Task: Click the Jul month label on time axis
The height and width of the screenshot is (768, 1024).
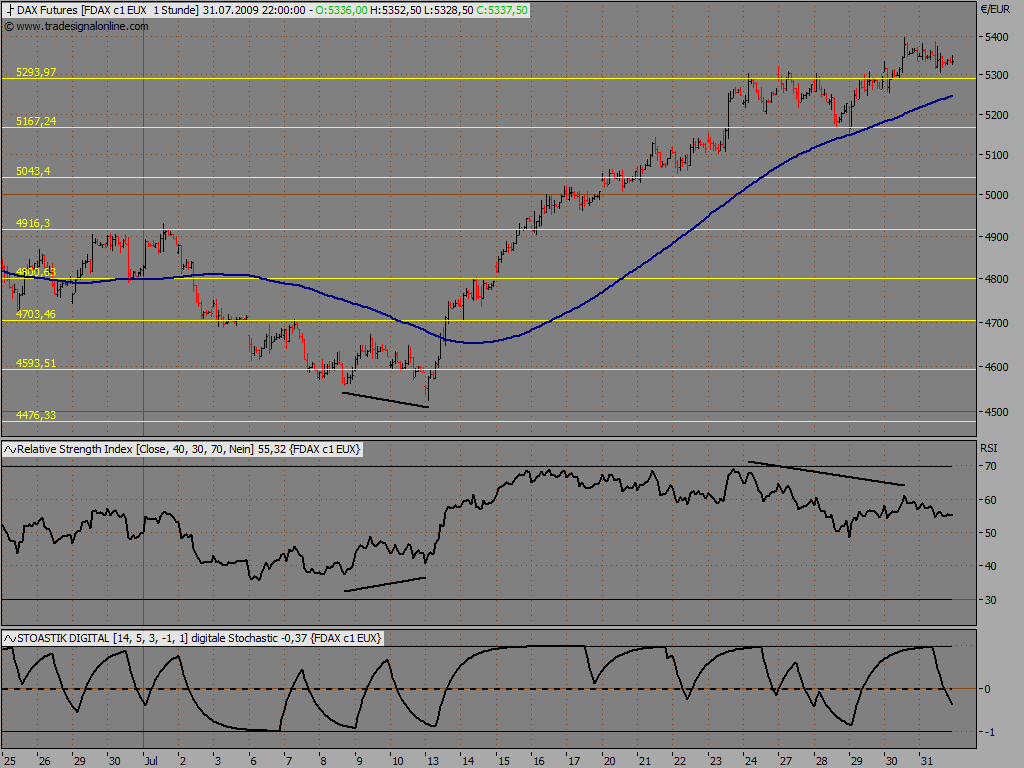Action: [x=151, y=761]
